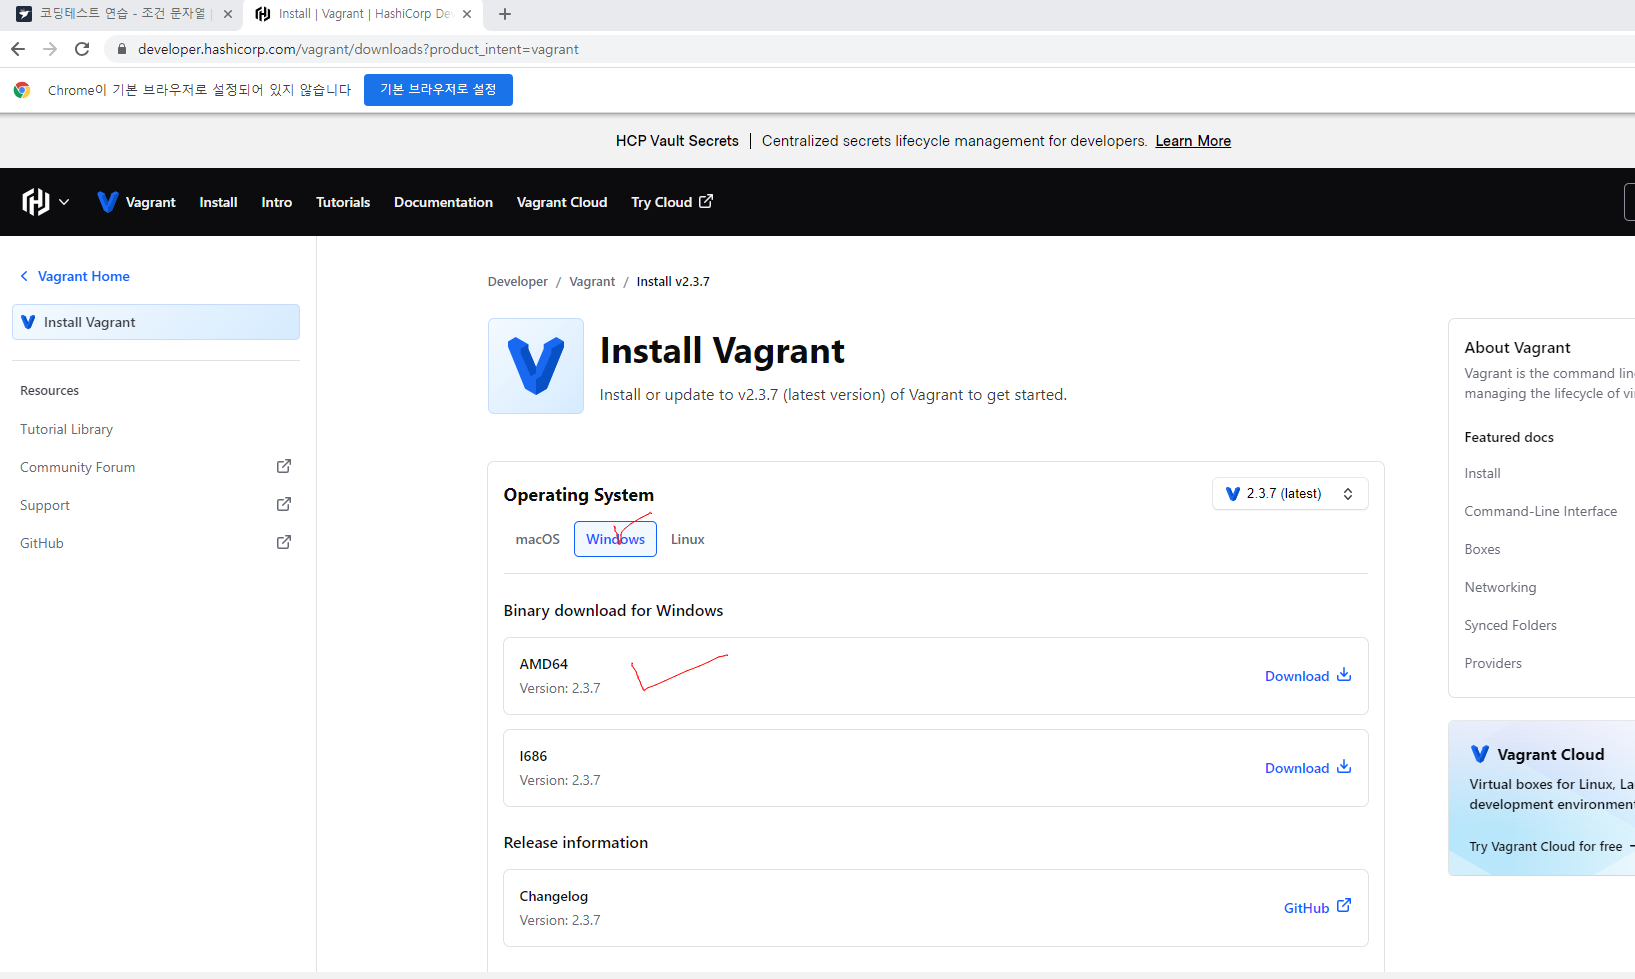Select the Linux tab
The image size is (1635, 979).
coord(688,539)
